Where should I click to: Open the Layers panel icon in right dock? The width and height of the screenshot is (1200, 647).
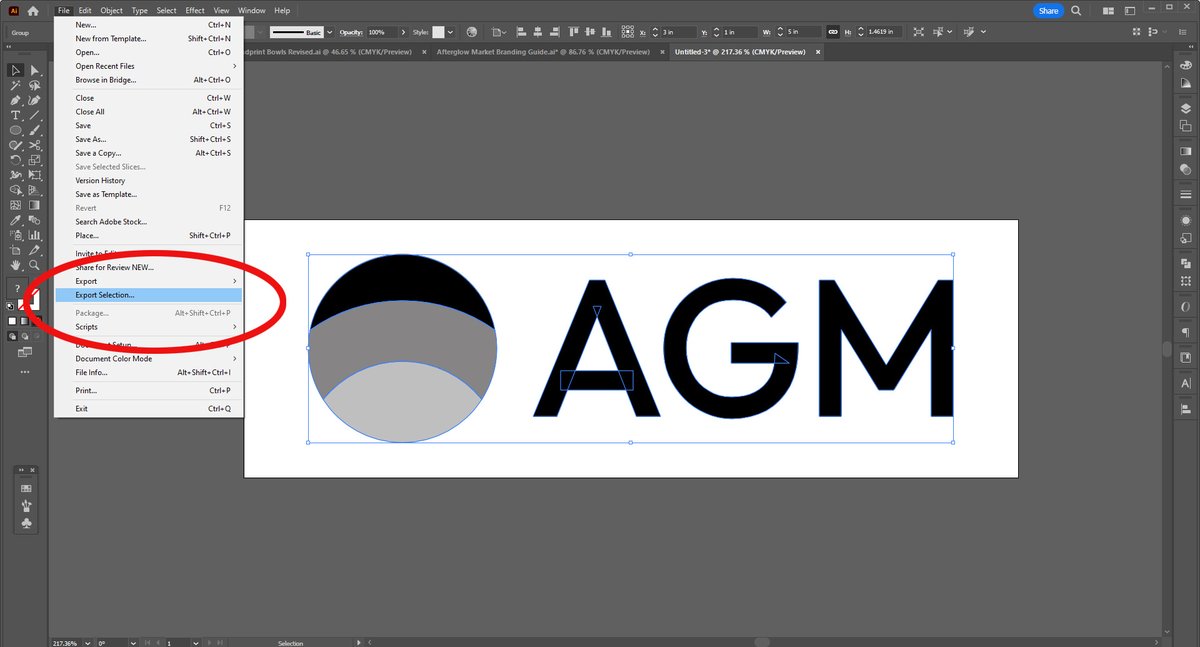coord(1186,109)
